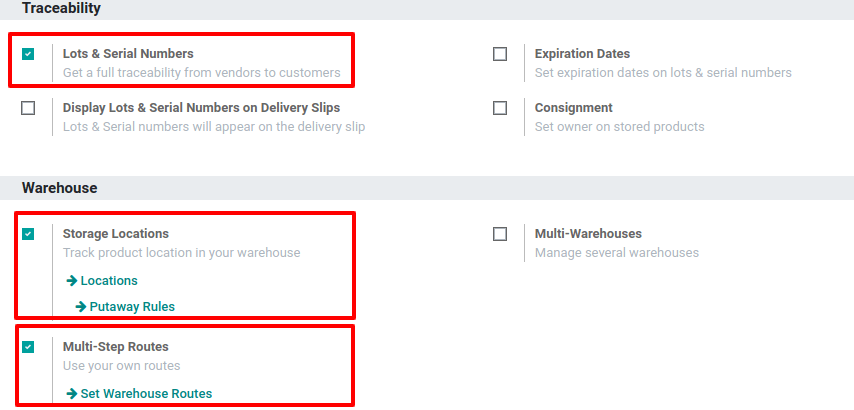Screen dimensions: 854x410
Task: Click the Storage Locations setting title
Action: (116, 234)
